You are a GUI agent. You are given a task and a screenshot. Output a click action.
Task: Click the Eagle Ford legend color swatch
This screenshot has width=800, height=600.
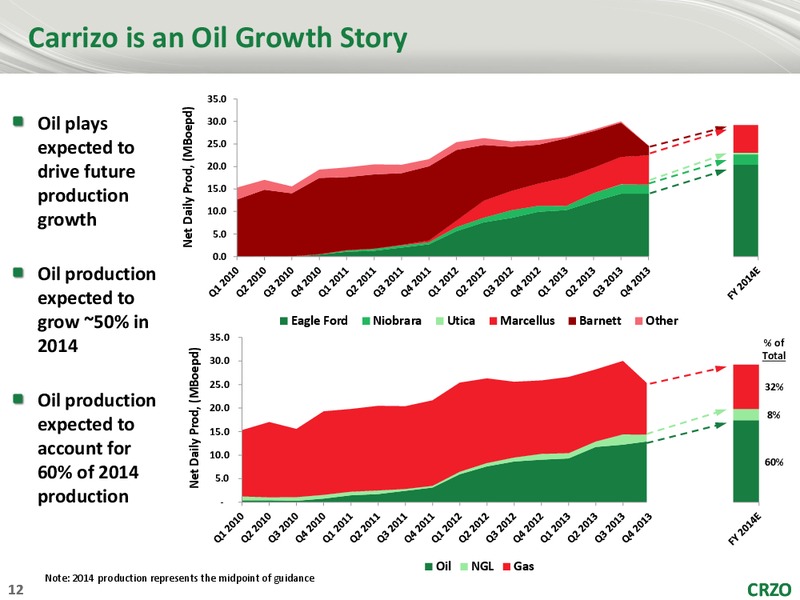(284, 321)
